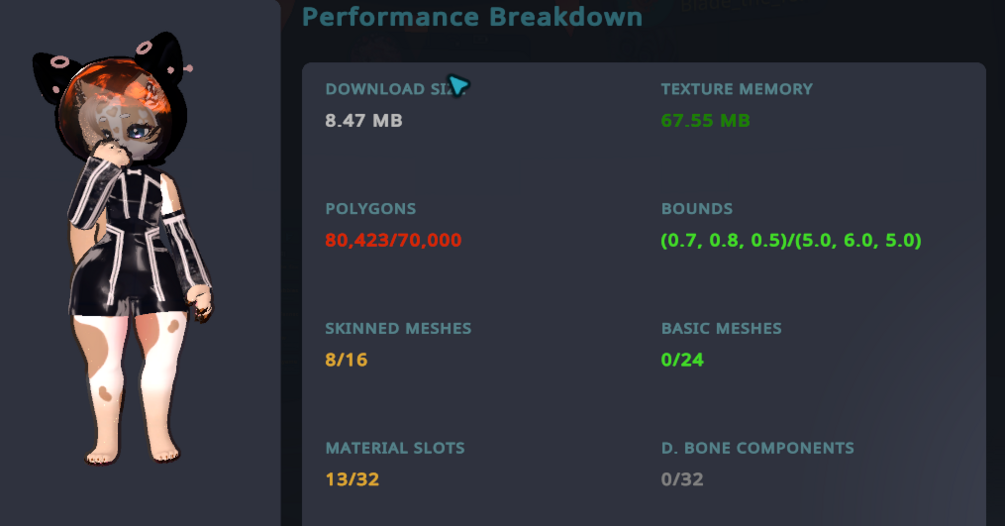This screenshot has height=526, width=1005.
Task: Select the Texture Memory label
Action: pyautogui.click(x=736, y=89)
